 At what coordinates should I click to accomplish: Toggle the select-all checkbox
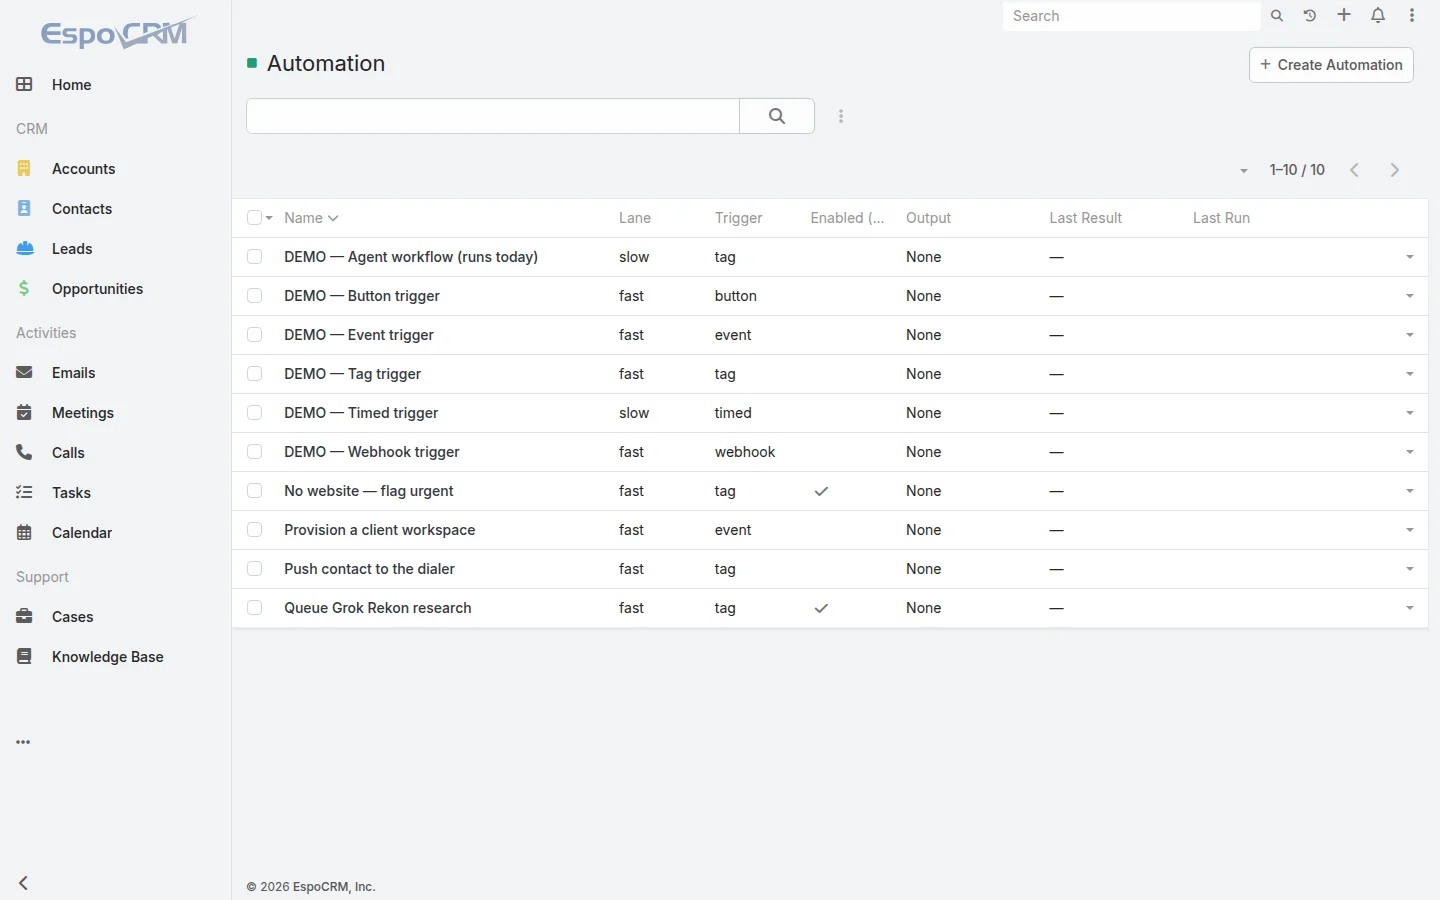pyautogui.click(x=254, y=218)
